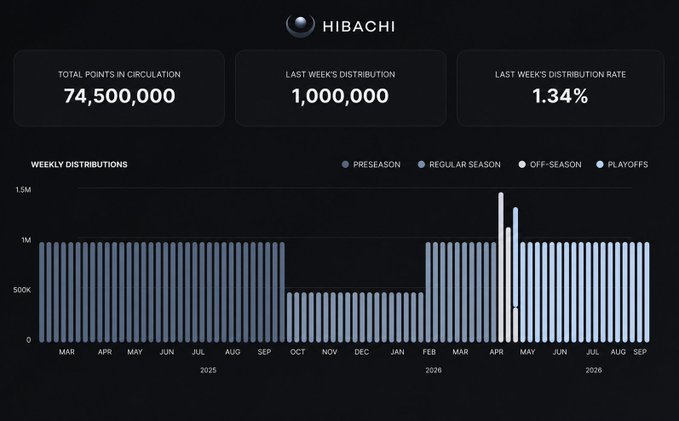The image size is (679, 421).
Task: Click the OCT x-axis label
Action: (x=297, y=352)
